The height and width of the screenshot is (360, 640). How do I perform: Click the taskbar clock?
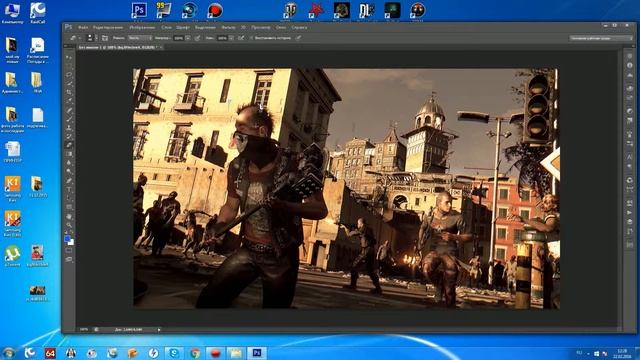click(x=622, y=353)
